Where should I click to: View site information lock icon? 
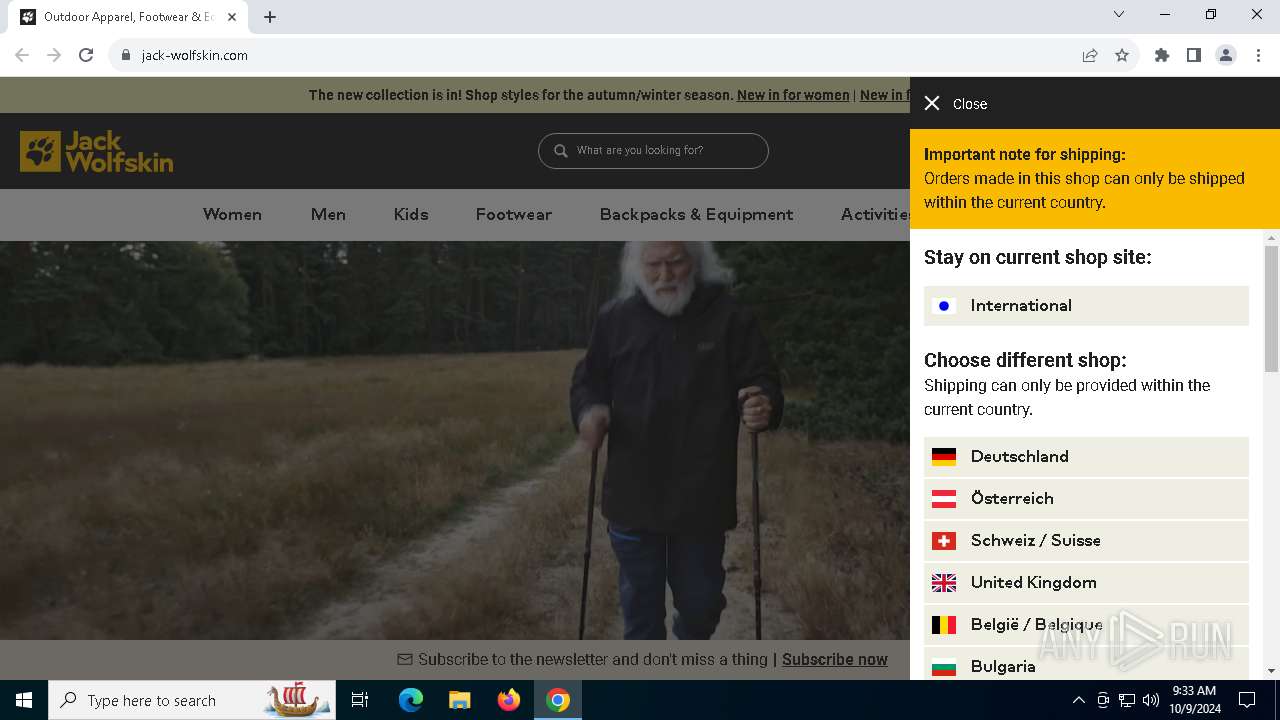click(126, 55)
